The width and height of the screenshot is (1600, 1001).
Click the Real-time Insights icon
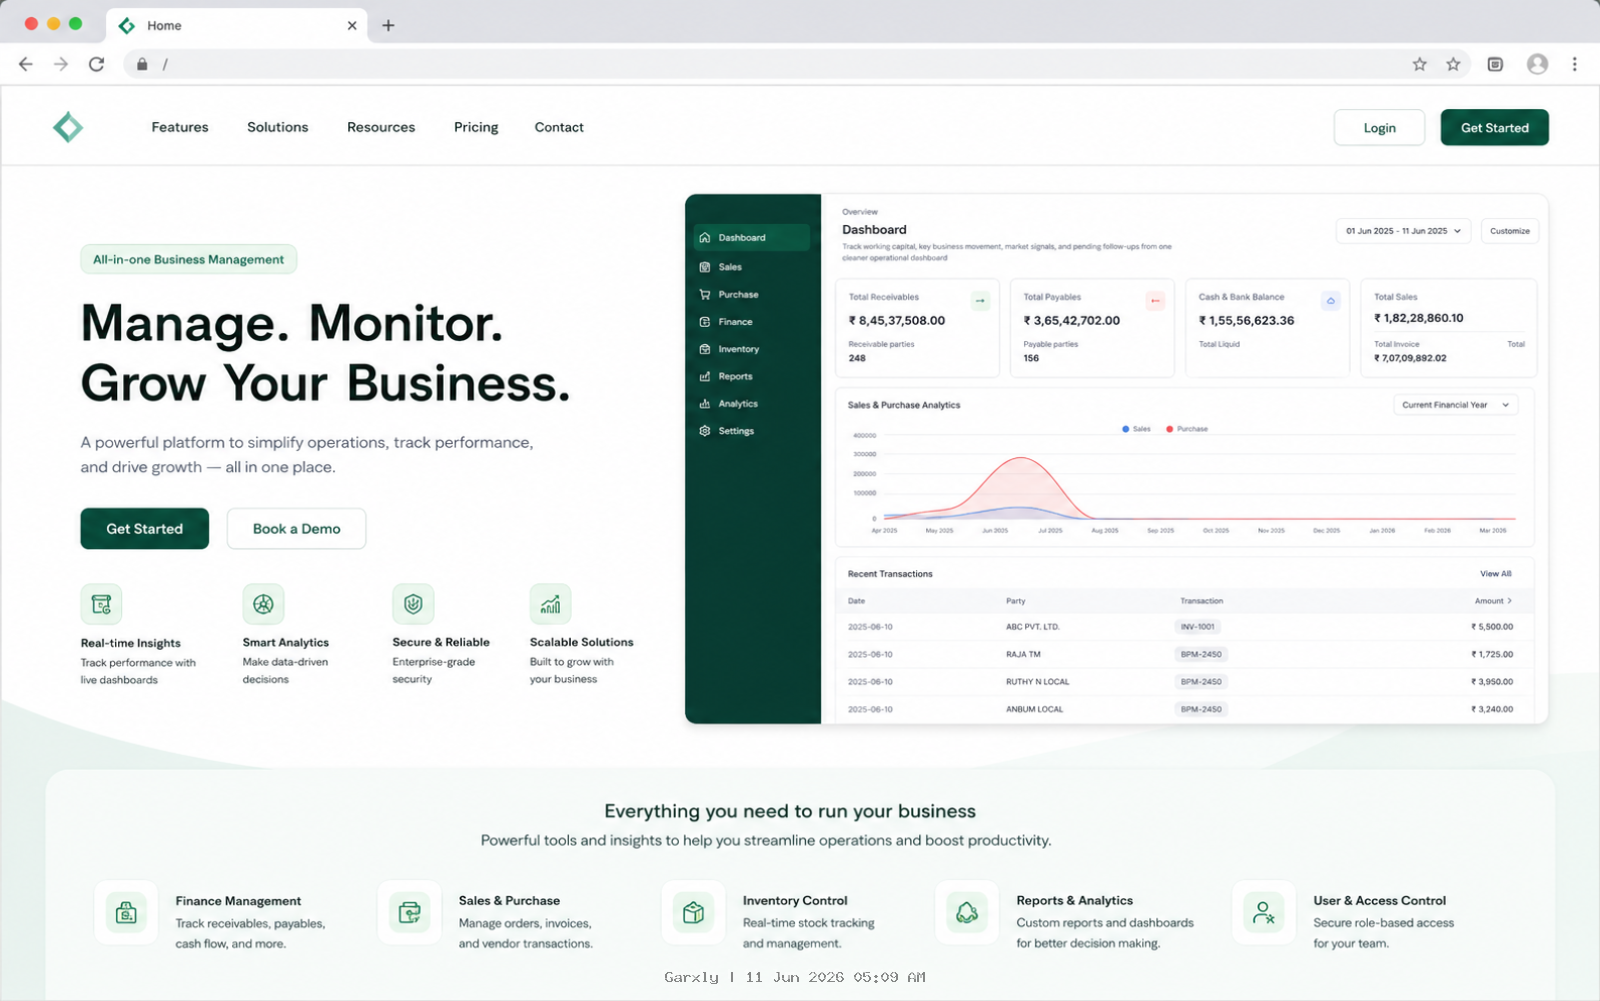click(x=101, y=604)
